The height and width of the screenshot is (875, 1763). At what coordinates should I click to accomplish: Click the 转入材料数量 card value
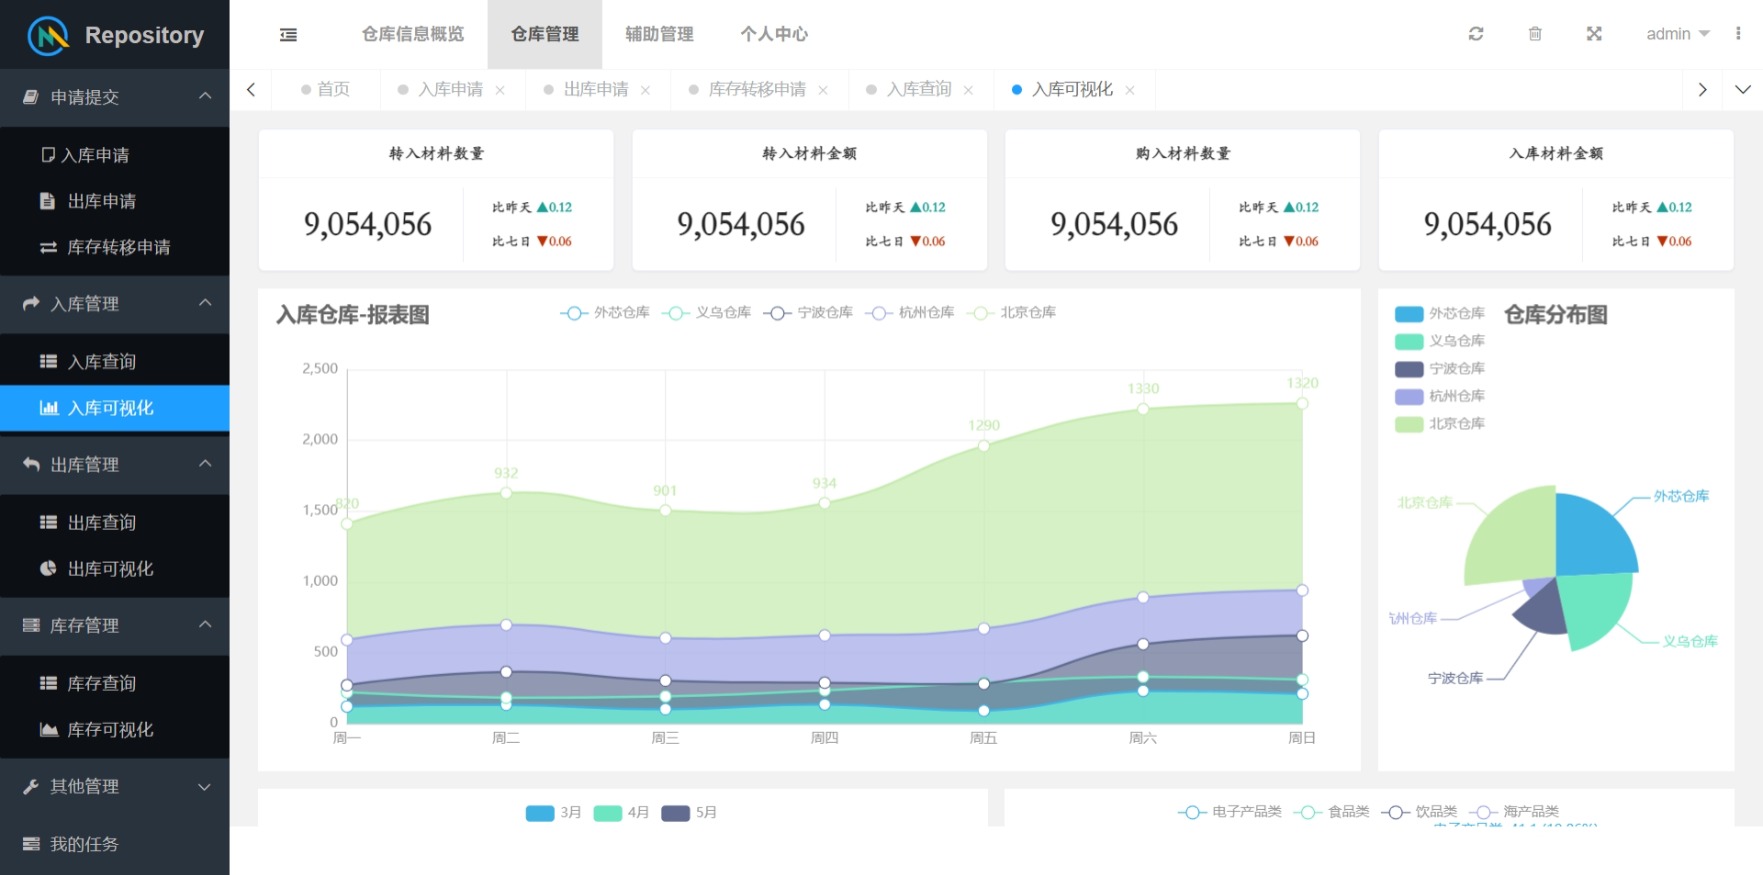coord(368,224)
